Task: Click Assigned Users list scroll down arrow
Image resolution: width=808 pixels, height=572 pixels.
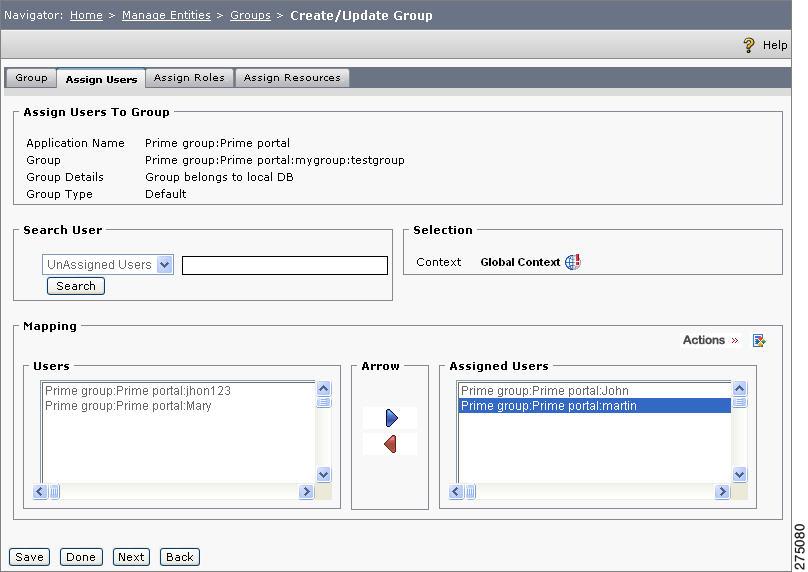Action: tap(739, 474)
